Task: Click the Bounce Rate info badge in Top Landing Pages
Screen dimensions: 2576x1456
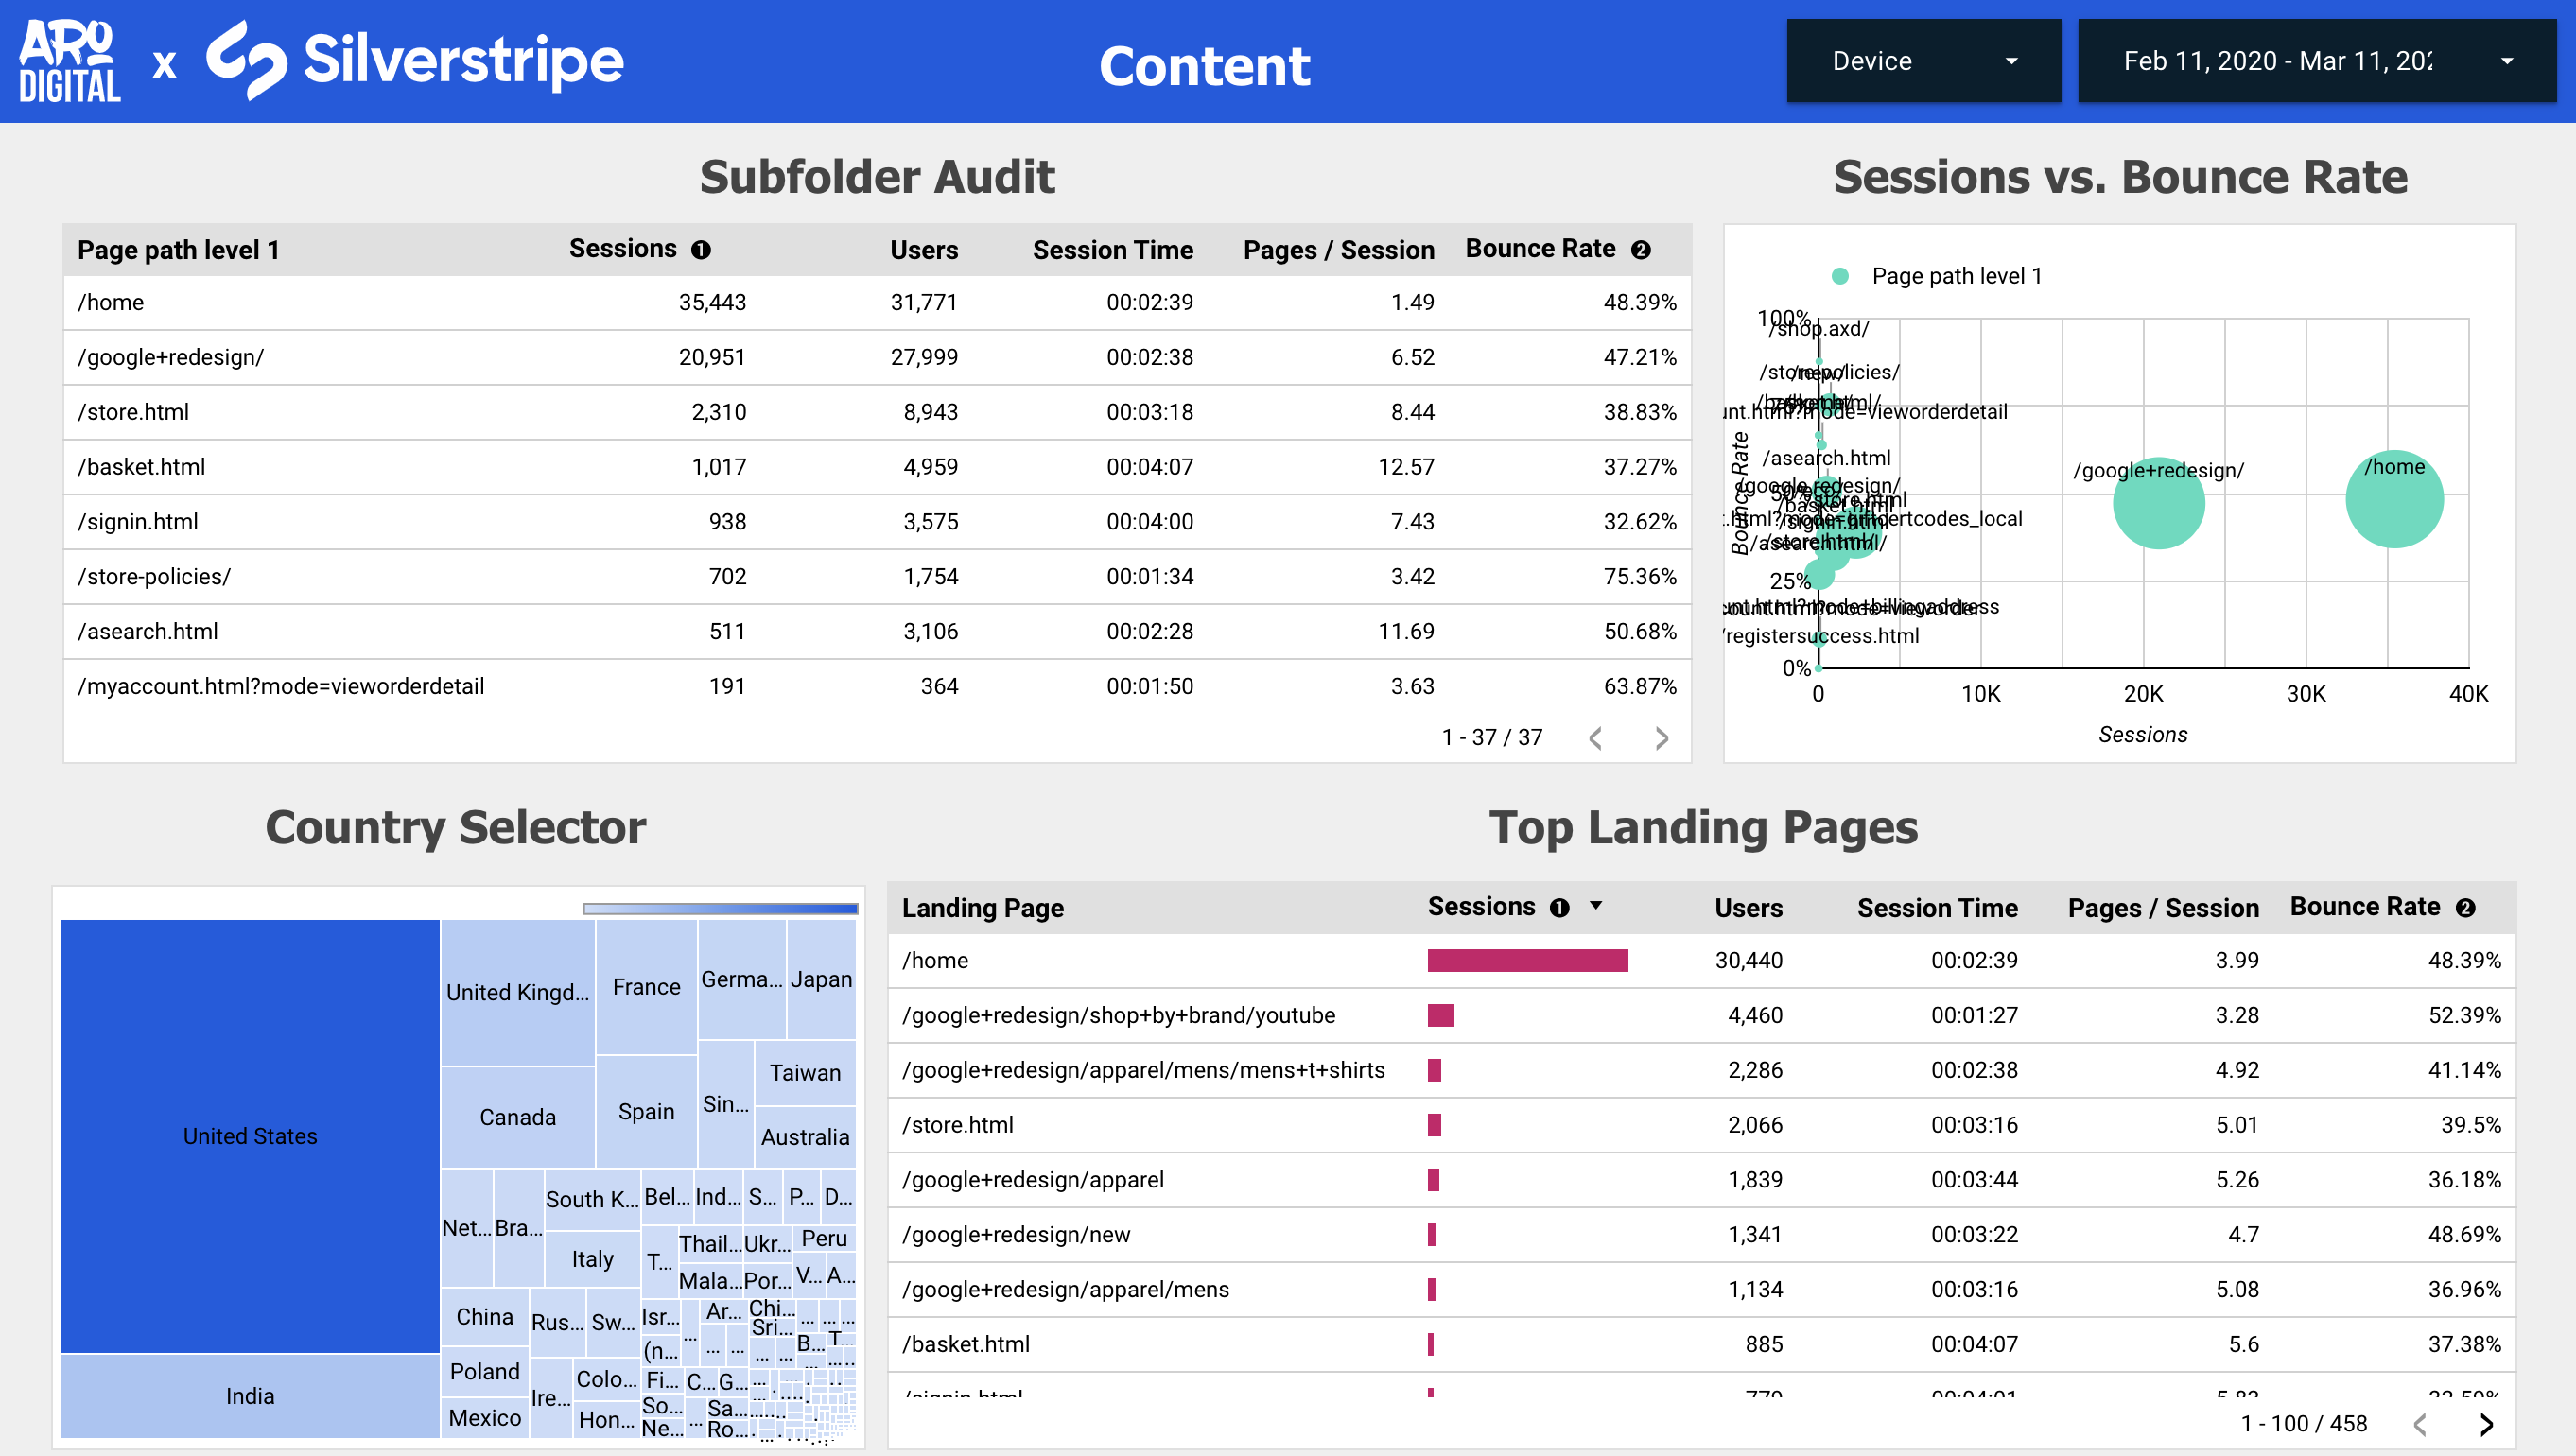Action: (x=2467, y=908)
